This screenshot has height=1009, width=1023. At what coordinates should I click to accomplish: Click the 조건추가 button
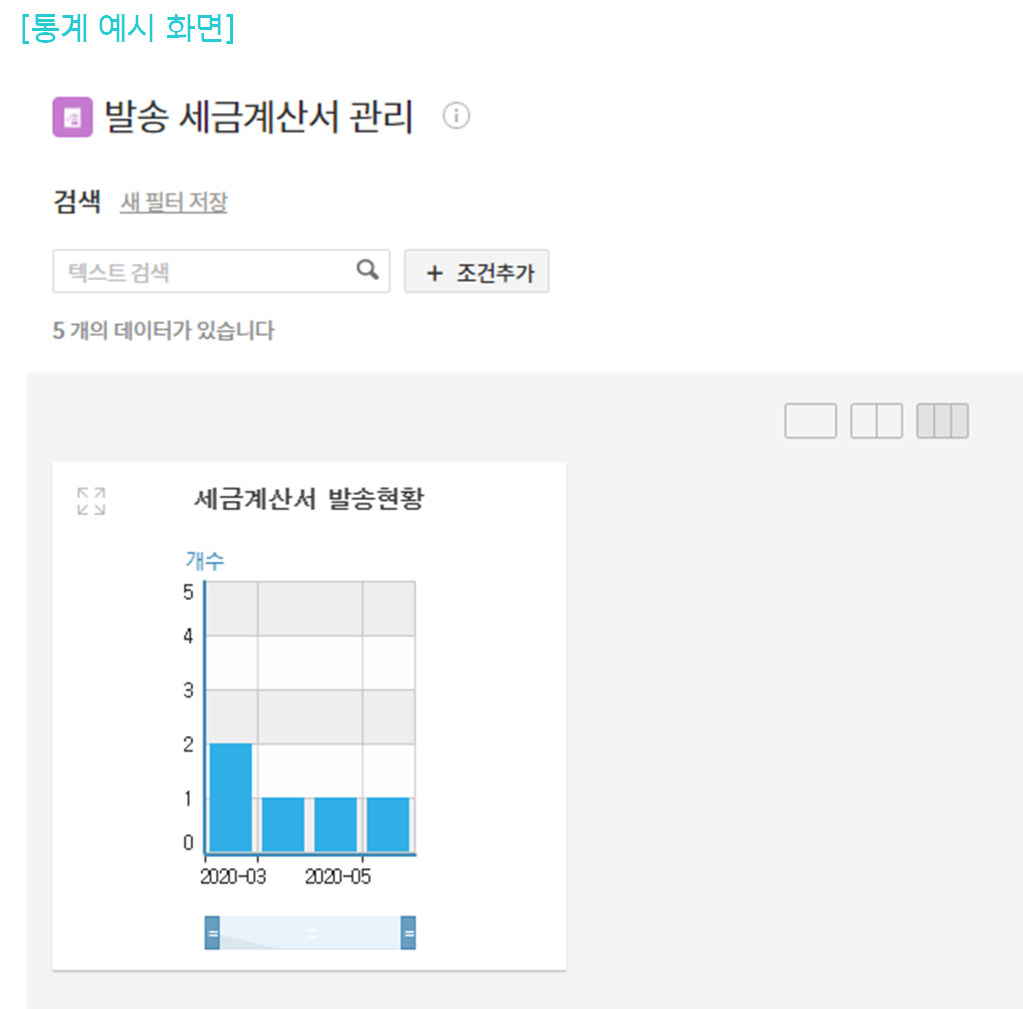click(476, 272)
